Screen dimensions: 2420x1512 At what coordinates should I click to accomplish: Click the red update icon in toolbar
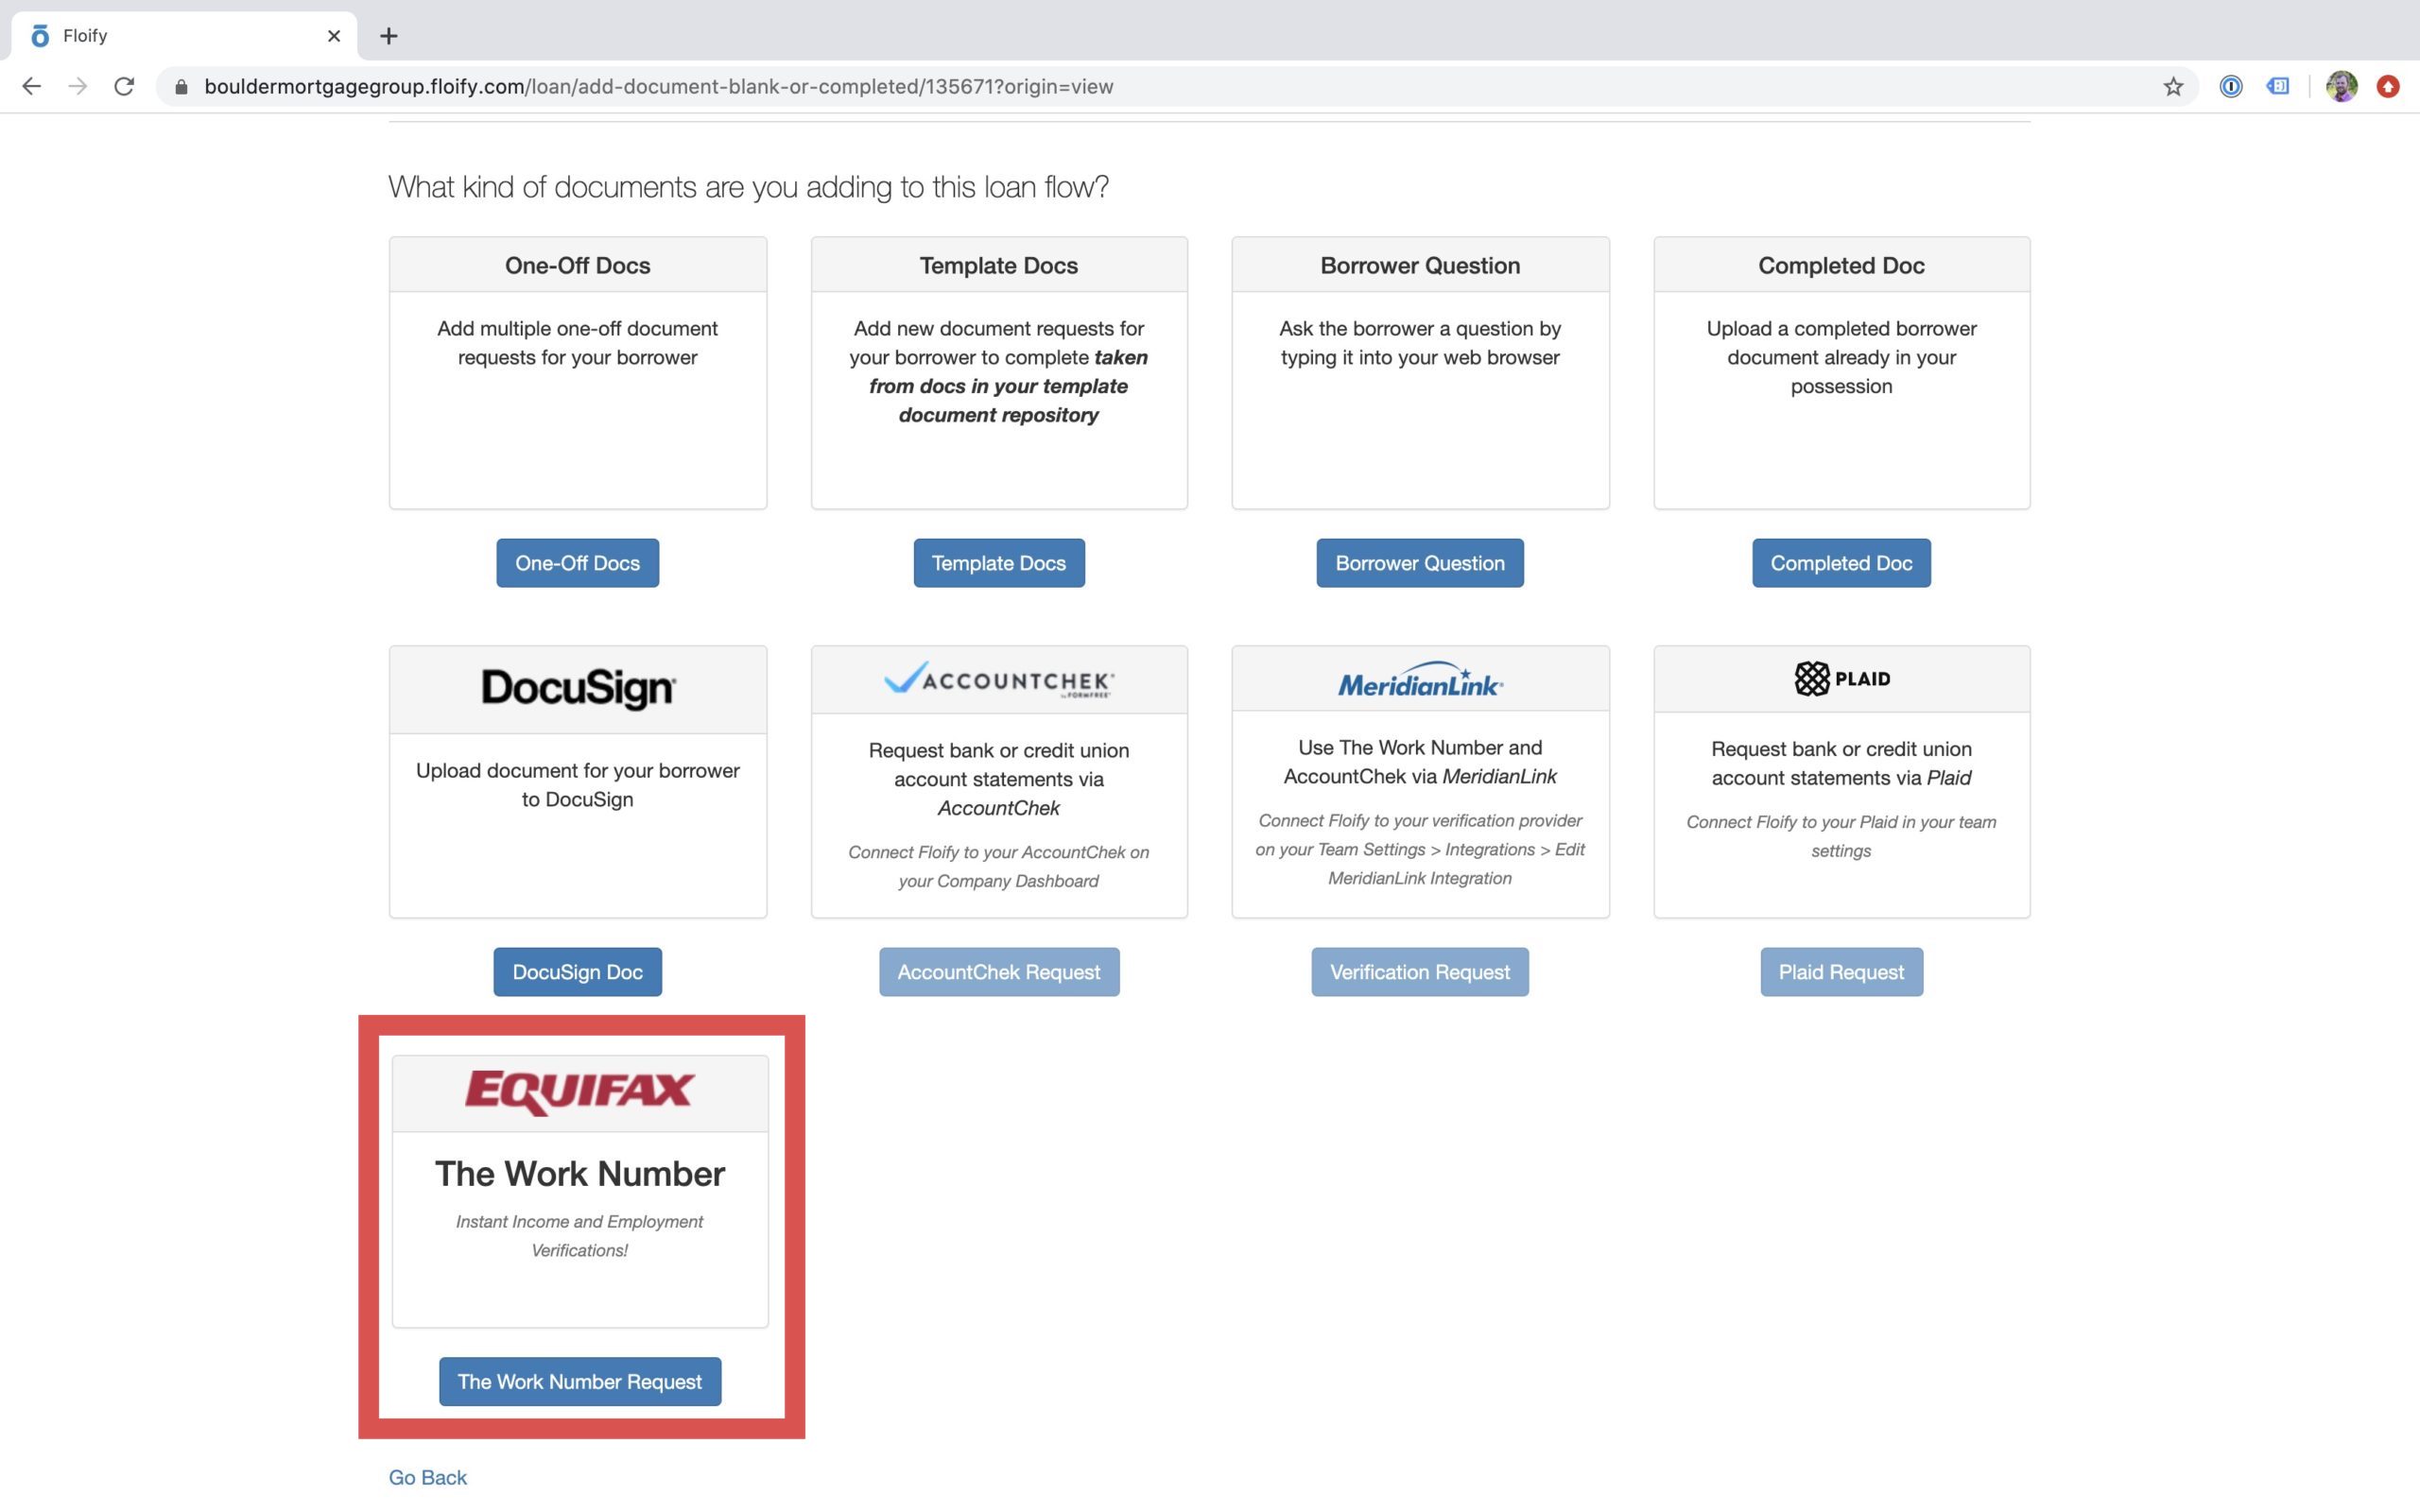(2388, 87)
